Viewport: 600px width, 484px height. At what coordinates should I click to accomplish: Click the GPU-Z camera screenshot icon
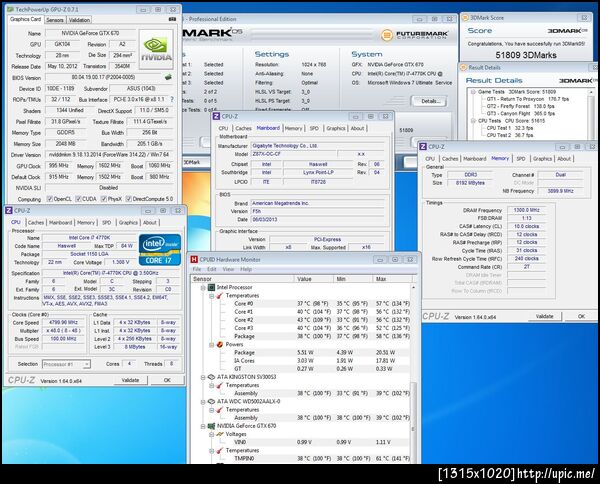click(x=172, y=19)
